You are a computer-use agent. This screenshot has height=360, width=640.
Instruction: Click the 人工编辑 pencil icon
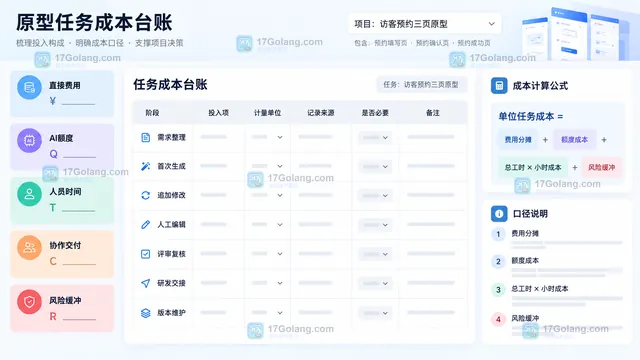[x=145, y=224]
